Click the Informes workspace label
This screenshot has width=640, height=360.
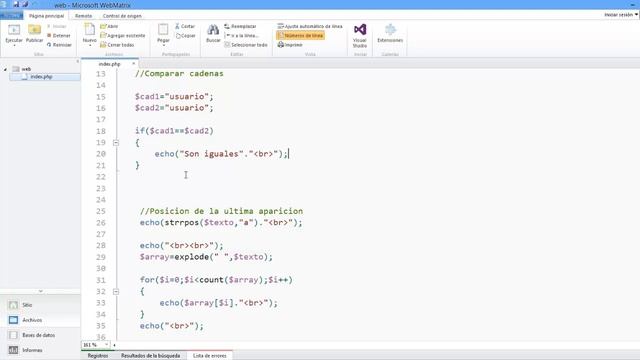pyautogui.click(x=32, y=350)
